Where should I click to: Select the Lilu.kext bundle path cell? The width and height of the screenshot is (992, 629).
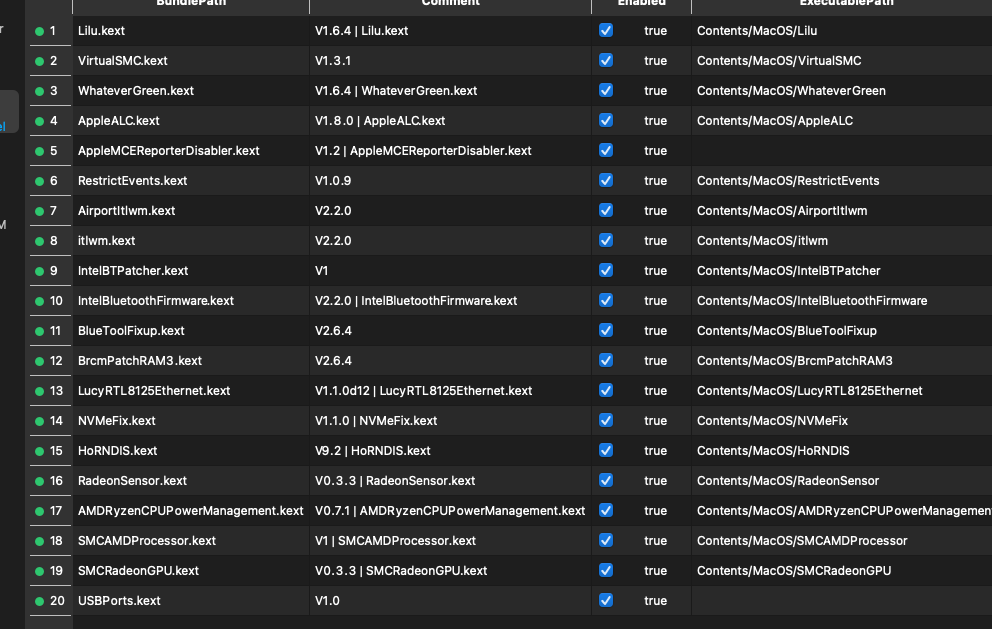(191, 30)
